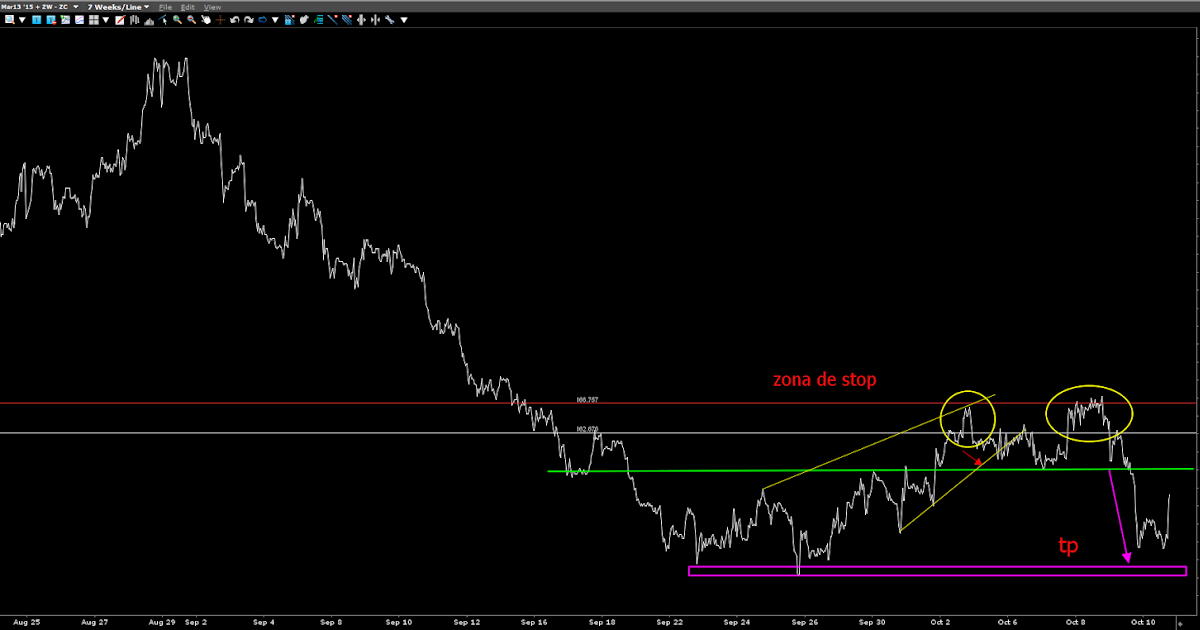
Task: Click the locked trendlines icon
Action: [x=289, y=19]
